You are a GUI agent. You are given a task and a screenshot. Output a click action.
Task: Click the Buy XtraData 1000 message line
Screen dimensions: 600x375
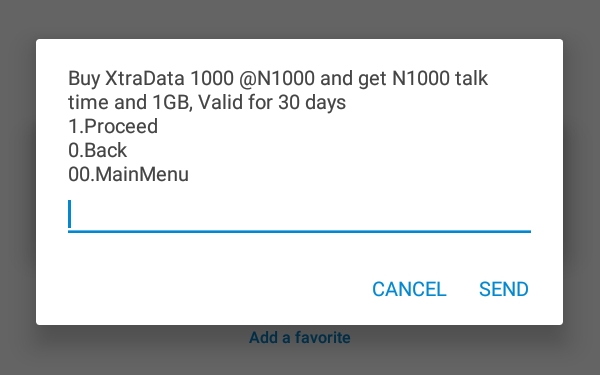278,78
